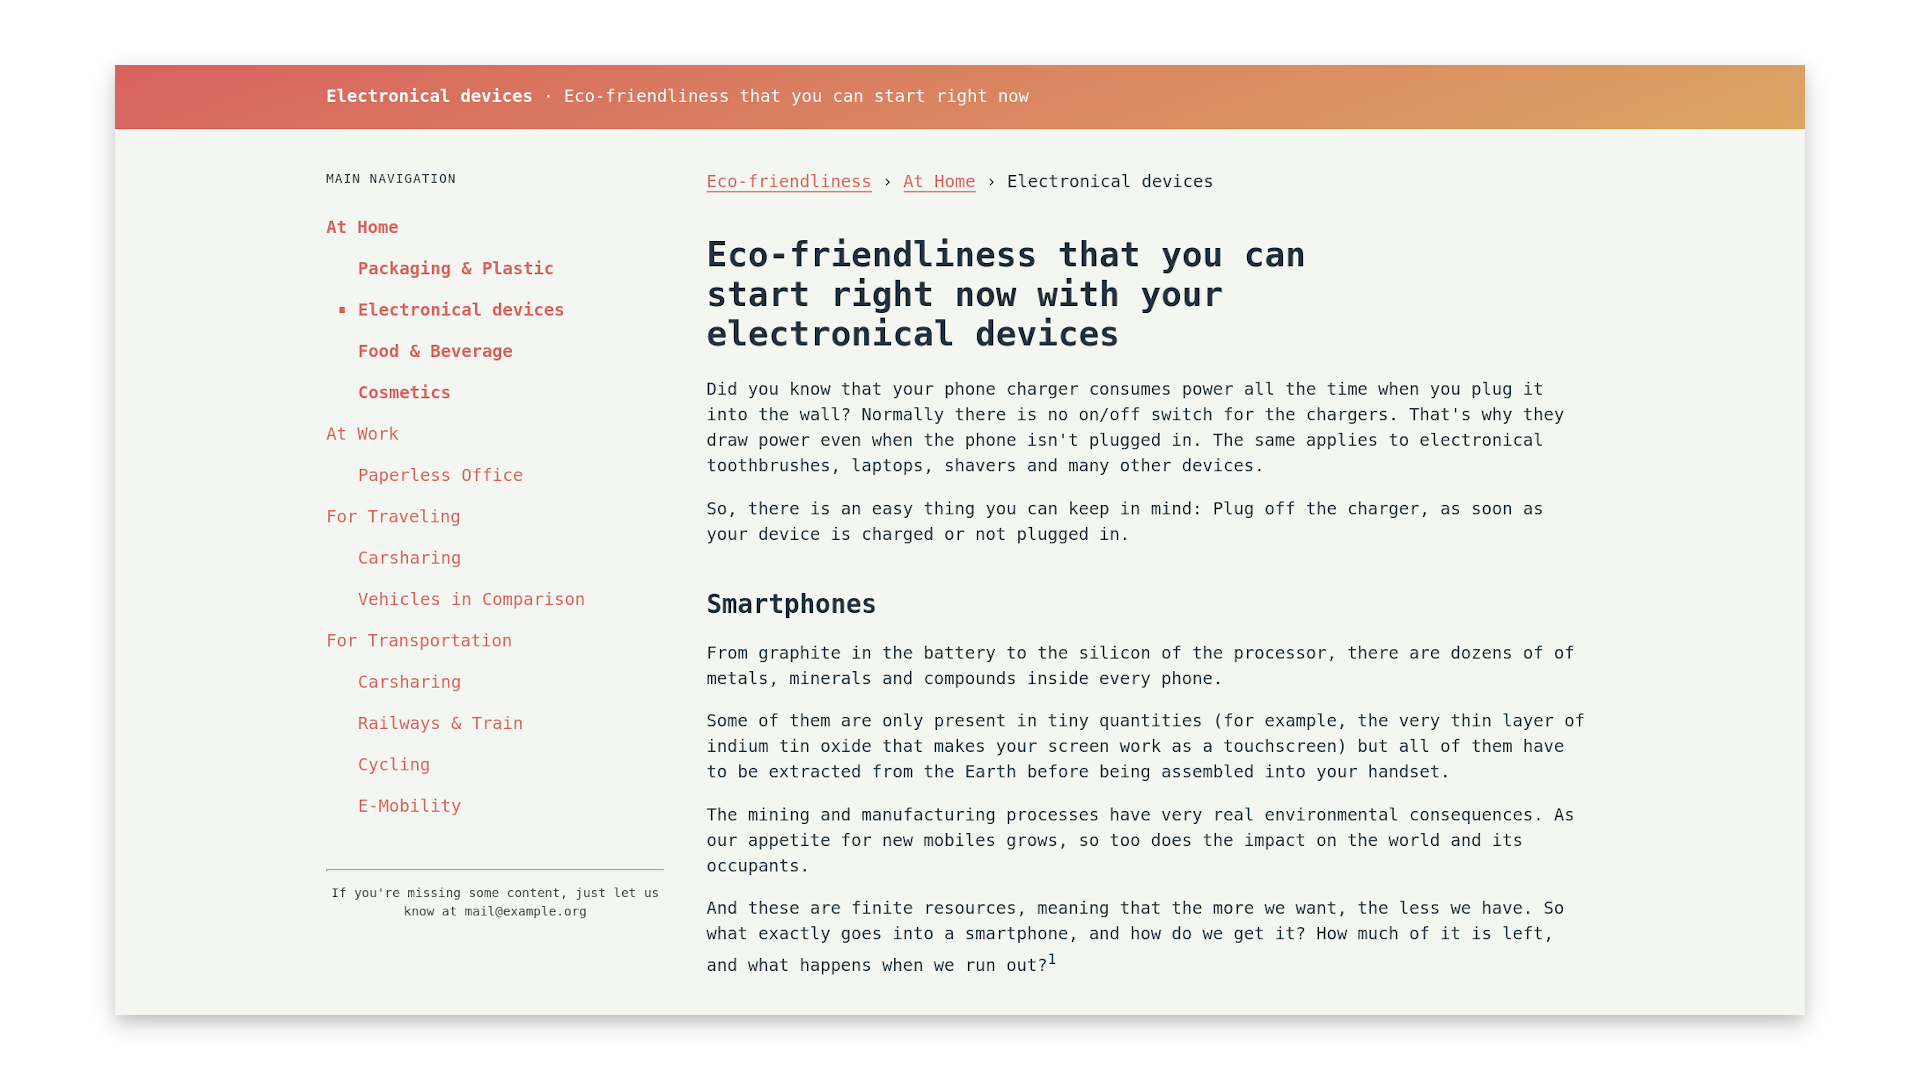Click the At Home breadcrumb link
This screenshot has width=1920, height=1080.
click(940, 182)
